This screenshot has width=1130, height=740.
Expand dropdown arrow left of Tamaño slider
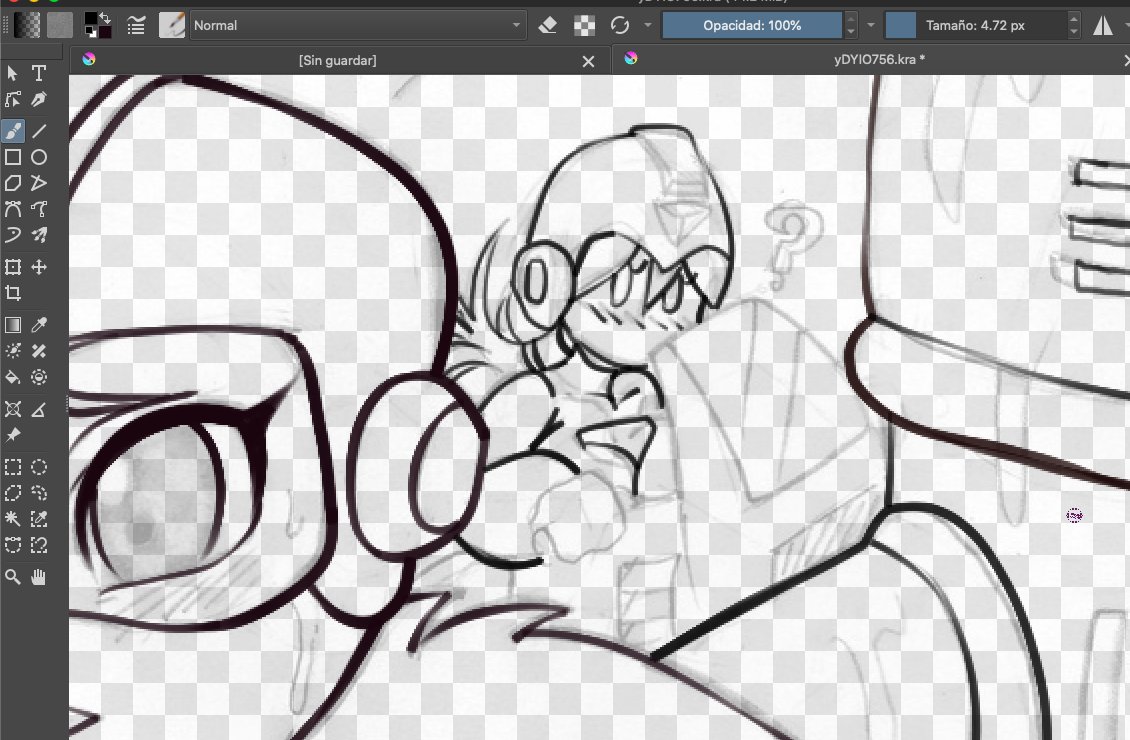coord(871,25)
